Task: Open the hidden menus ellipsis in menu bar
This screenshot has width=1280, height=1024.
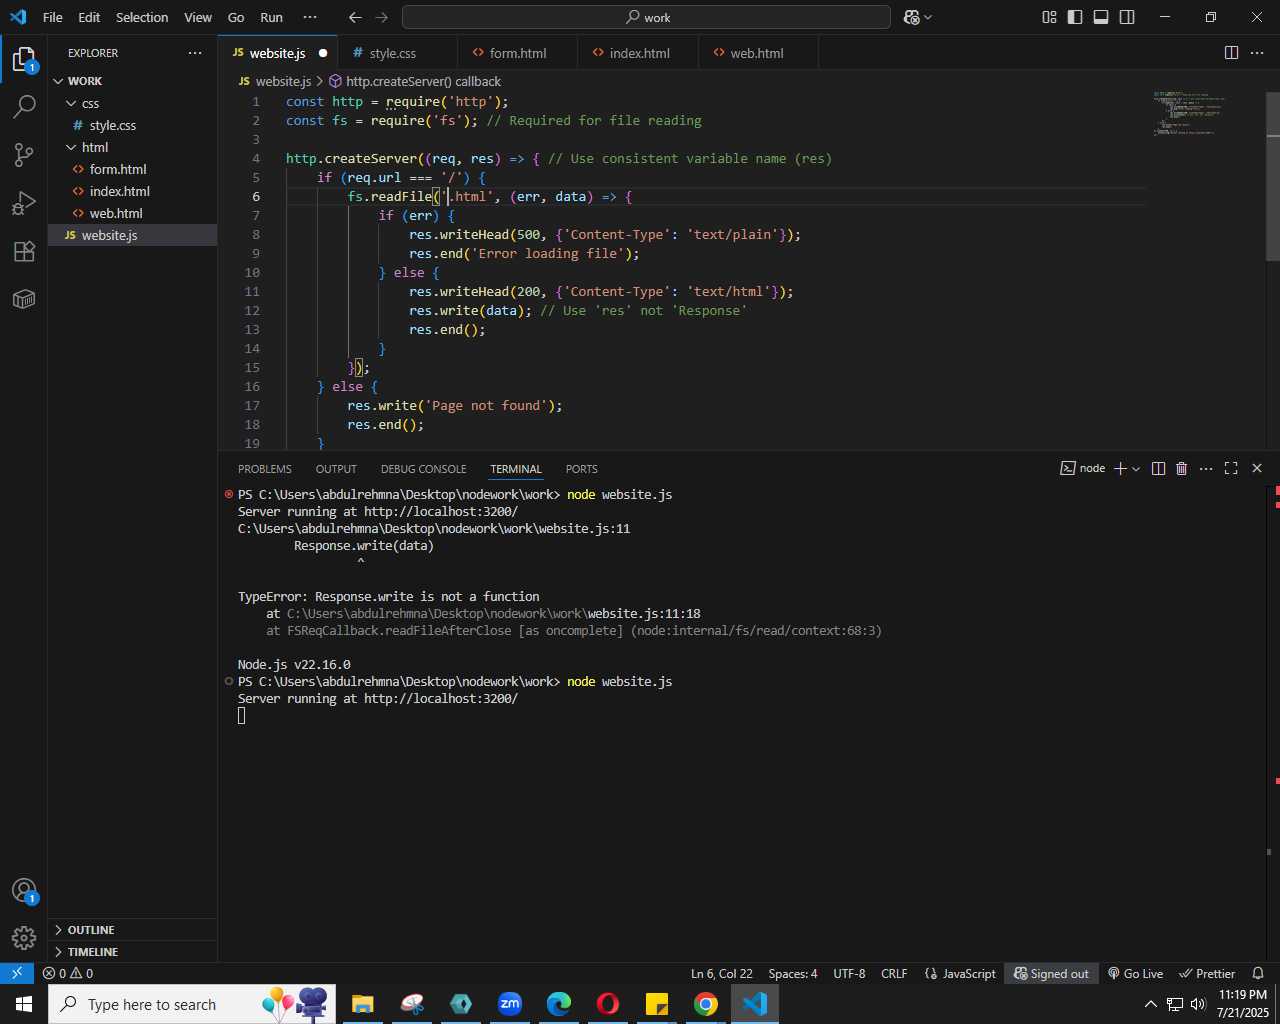Action: click(309, 17)
